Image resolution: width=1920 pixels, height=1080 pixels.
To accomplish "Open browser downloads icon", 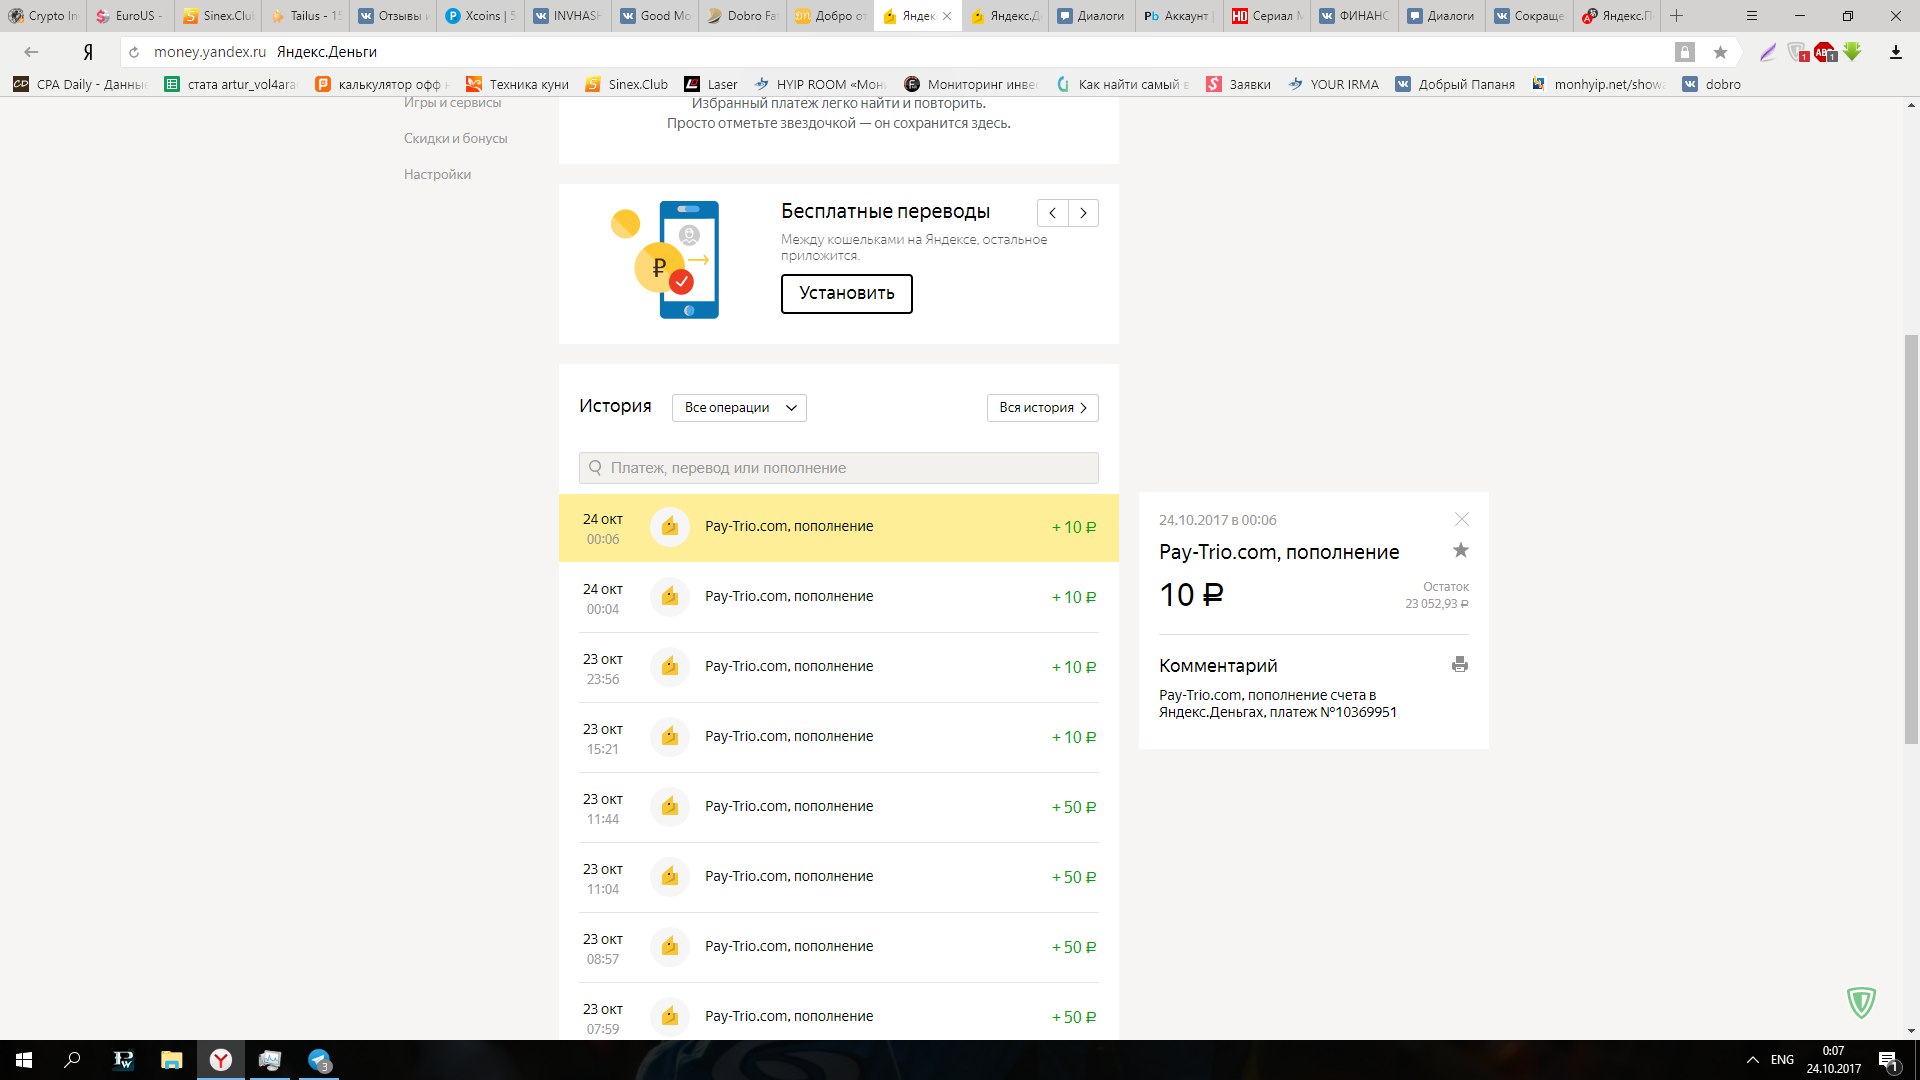I will pos(1895,52).
